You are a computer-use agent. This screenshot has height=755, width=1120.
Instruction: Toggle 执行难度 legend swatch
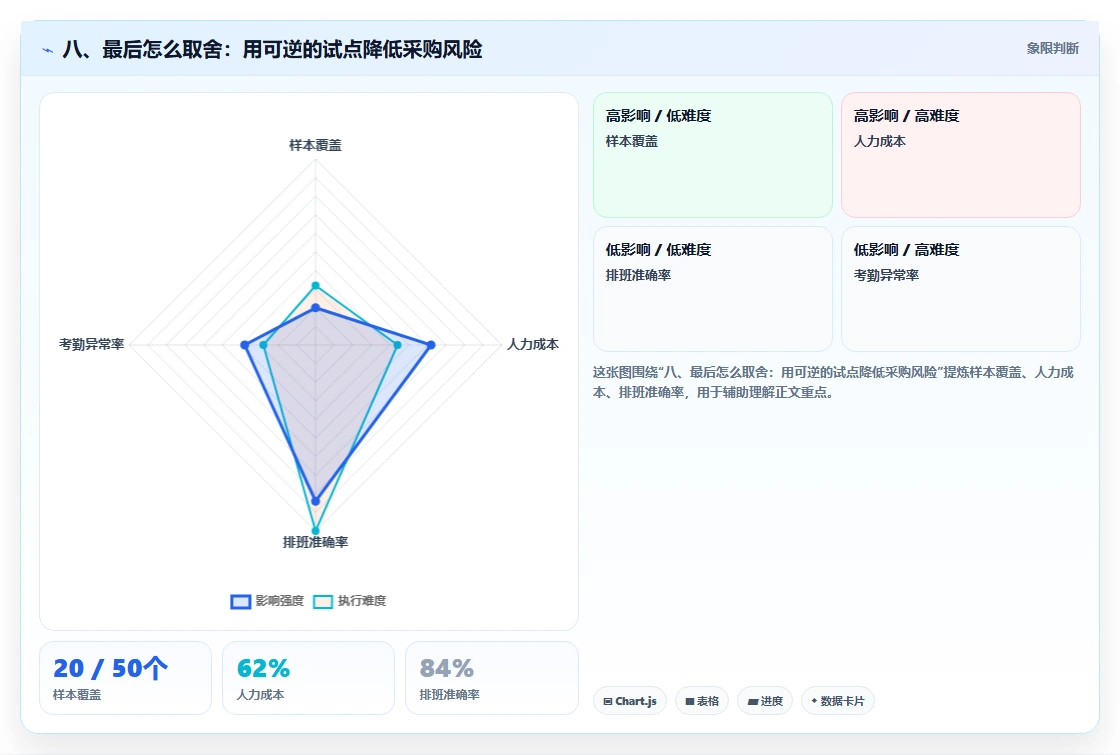(323, 601)
